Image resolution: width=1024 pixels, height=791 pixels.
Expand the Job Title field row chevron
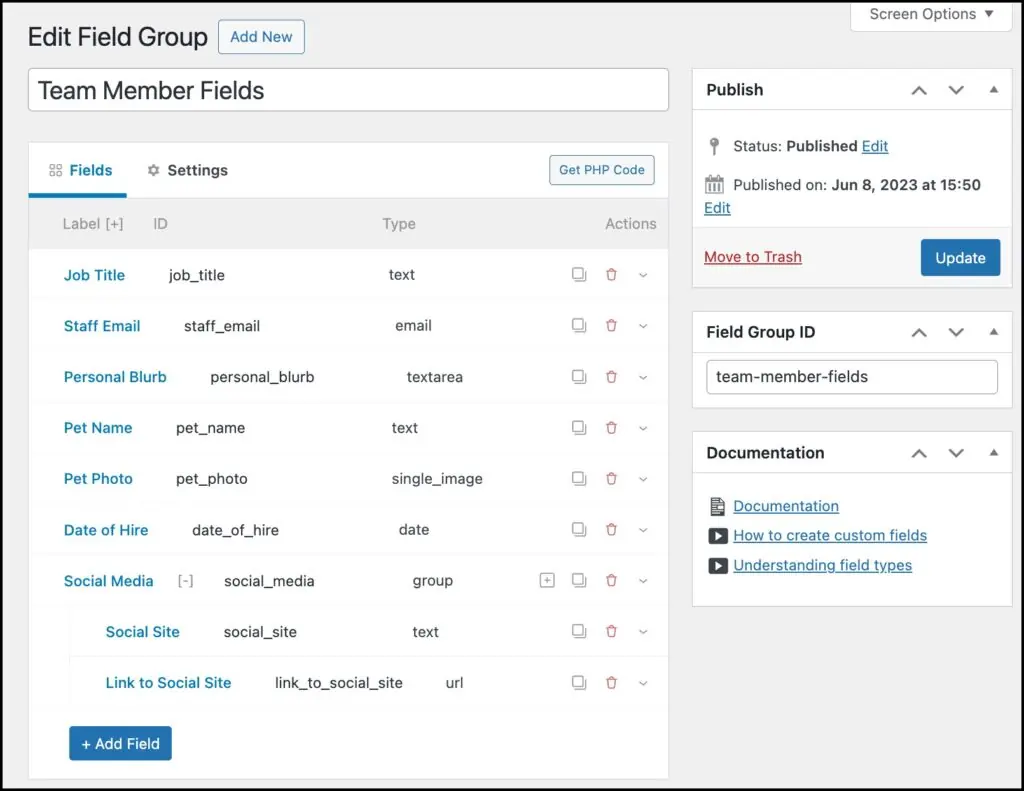pyautogui.click(x=643, y=275)
